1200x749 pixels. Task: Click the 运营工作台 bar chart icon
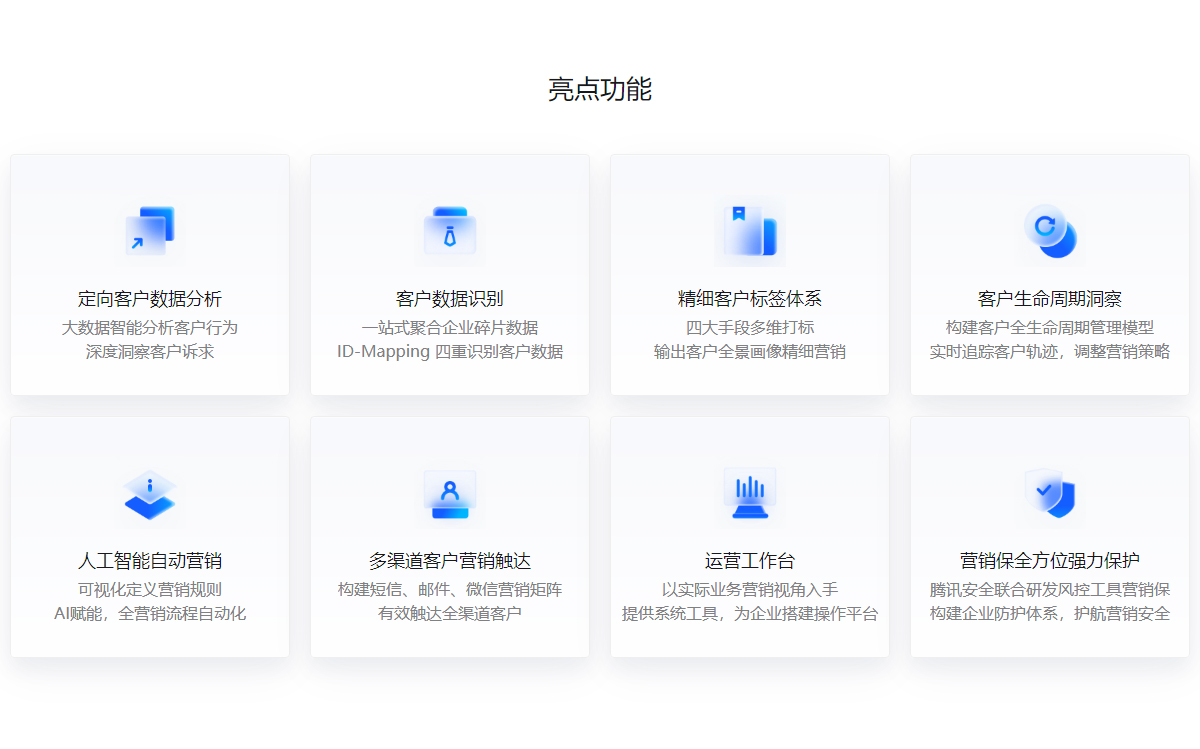[x=750, y=494]
